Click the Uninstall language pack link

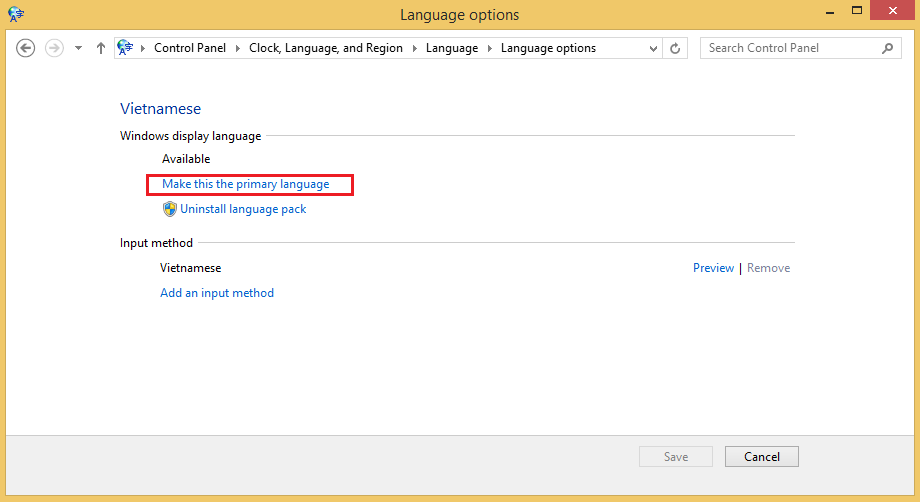click(x=243, y=209)
